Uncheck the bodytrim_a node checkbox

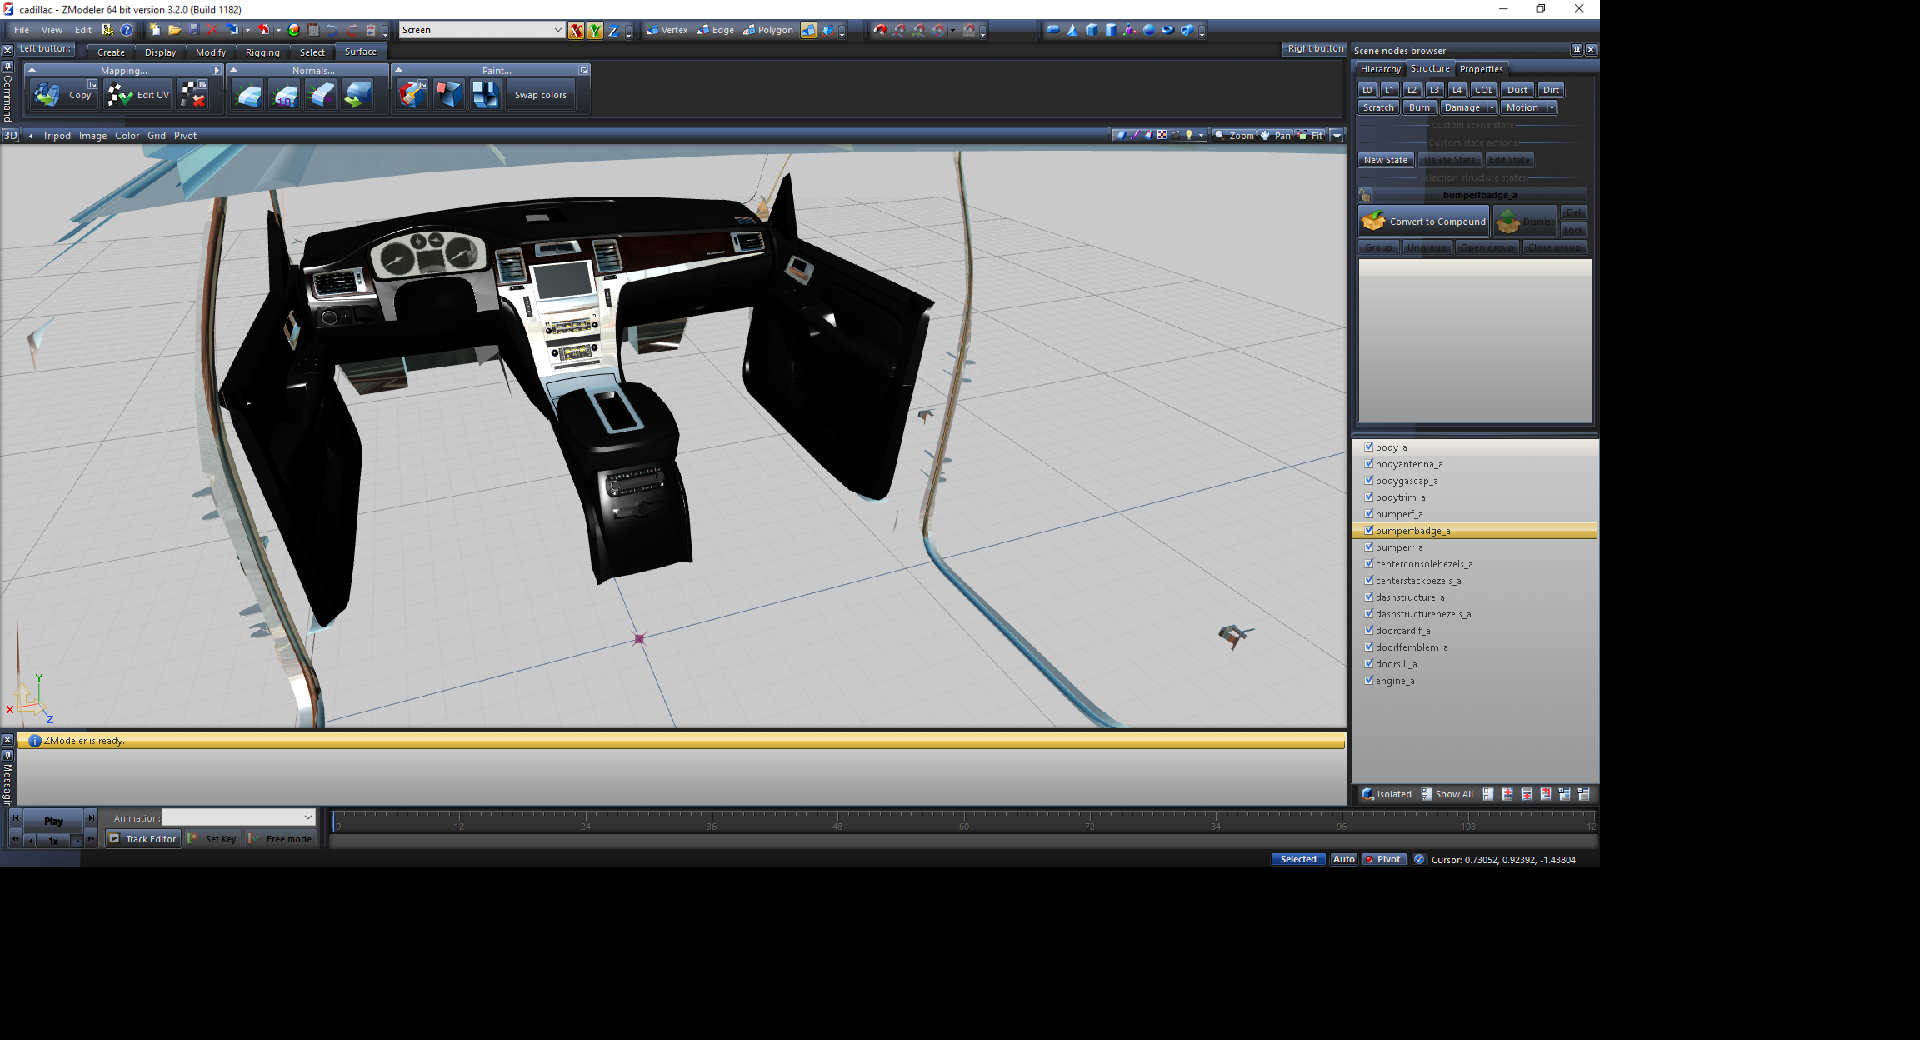tap(1369, 497)
